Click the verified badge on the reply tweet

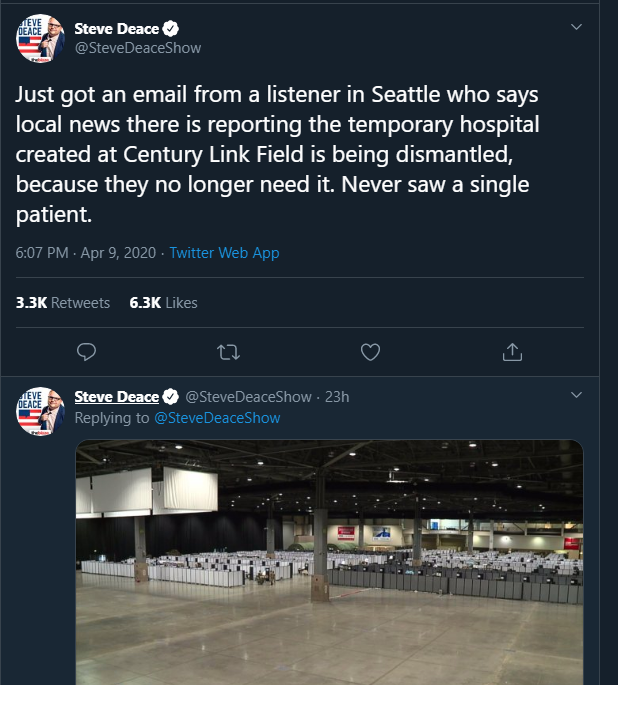tap(172, 397)
